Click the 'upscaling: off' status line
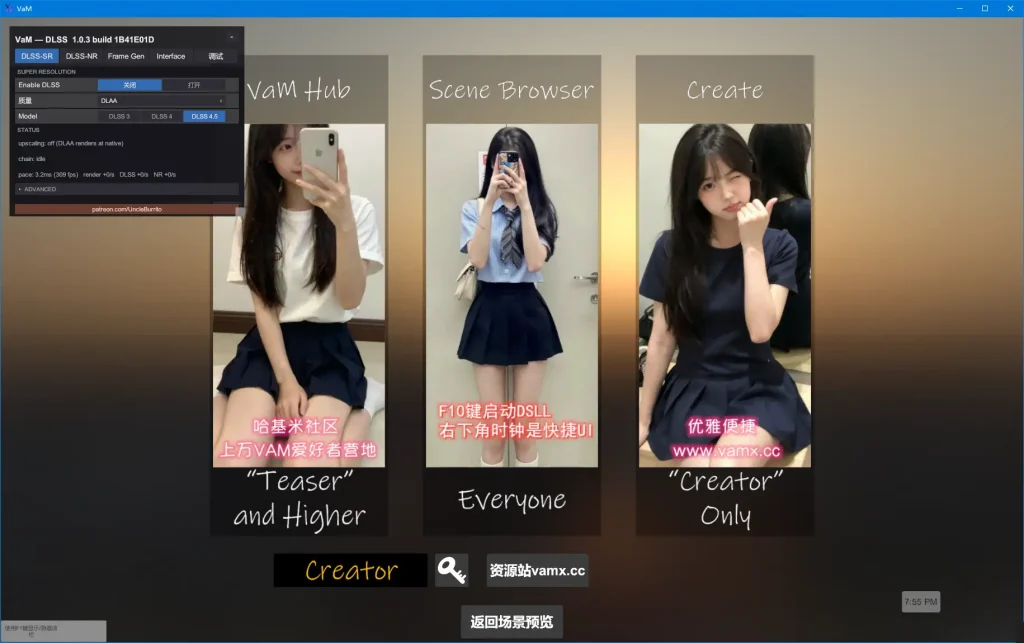 coord(71,143)
